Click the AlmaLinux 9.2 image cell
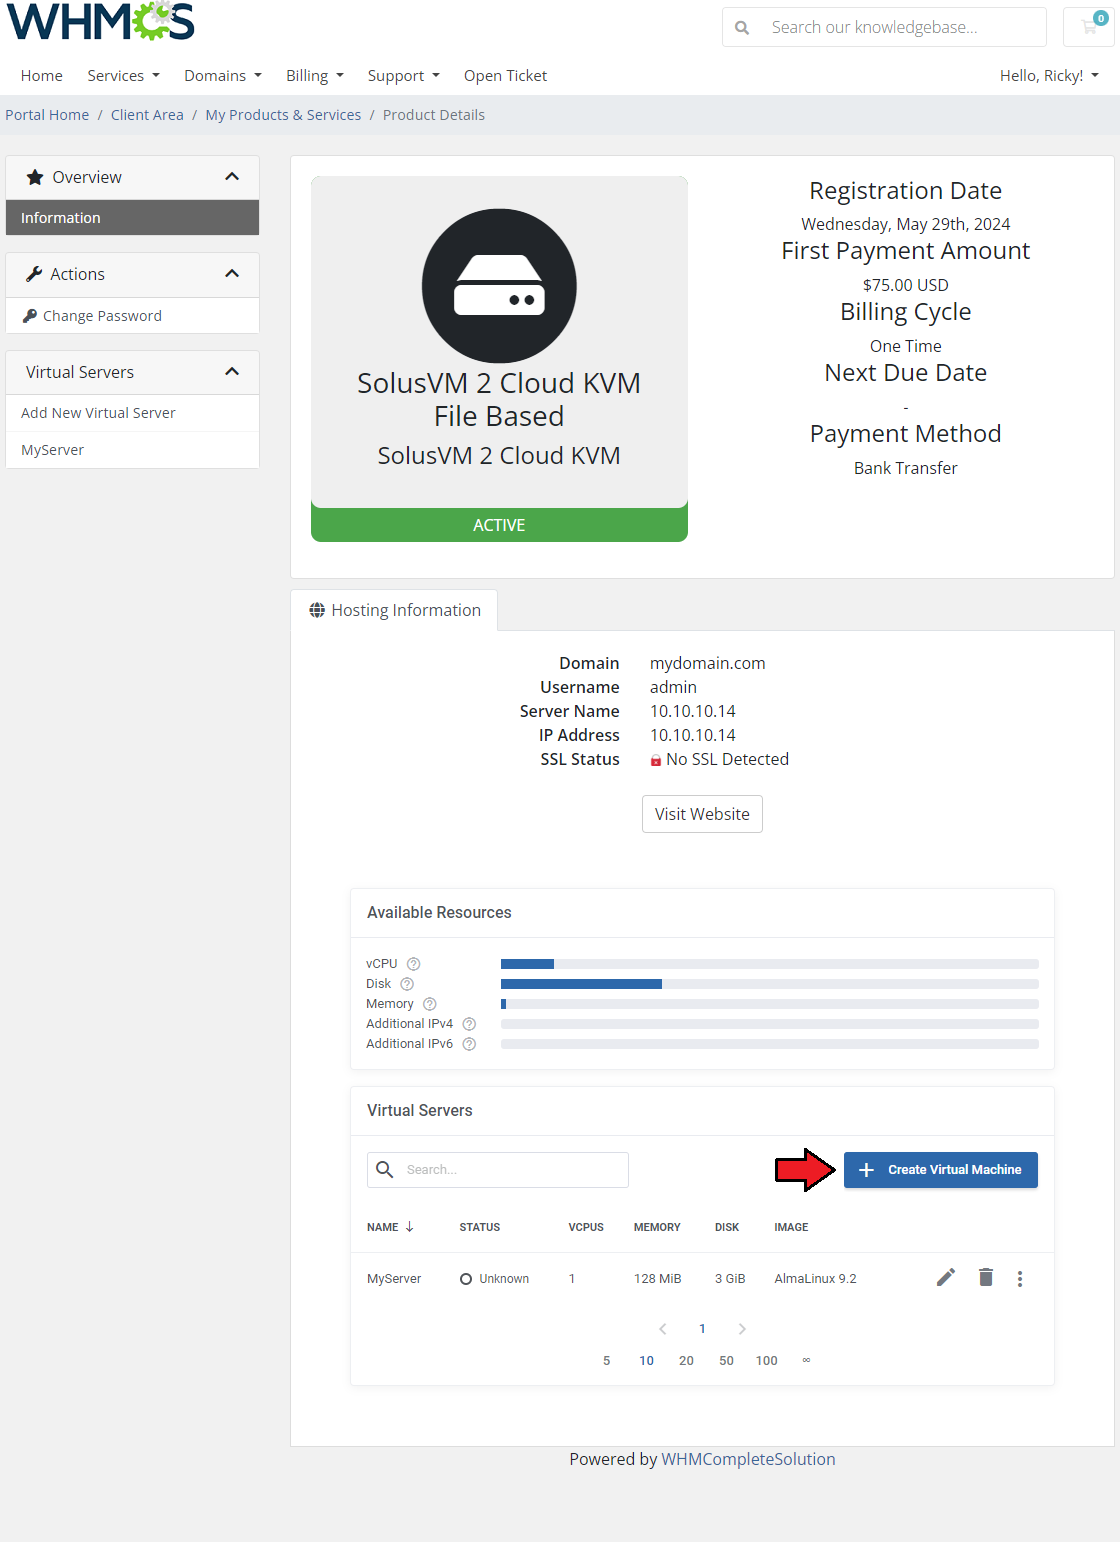Screen dimensions: 1120x1542 [815, 1279]
